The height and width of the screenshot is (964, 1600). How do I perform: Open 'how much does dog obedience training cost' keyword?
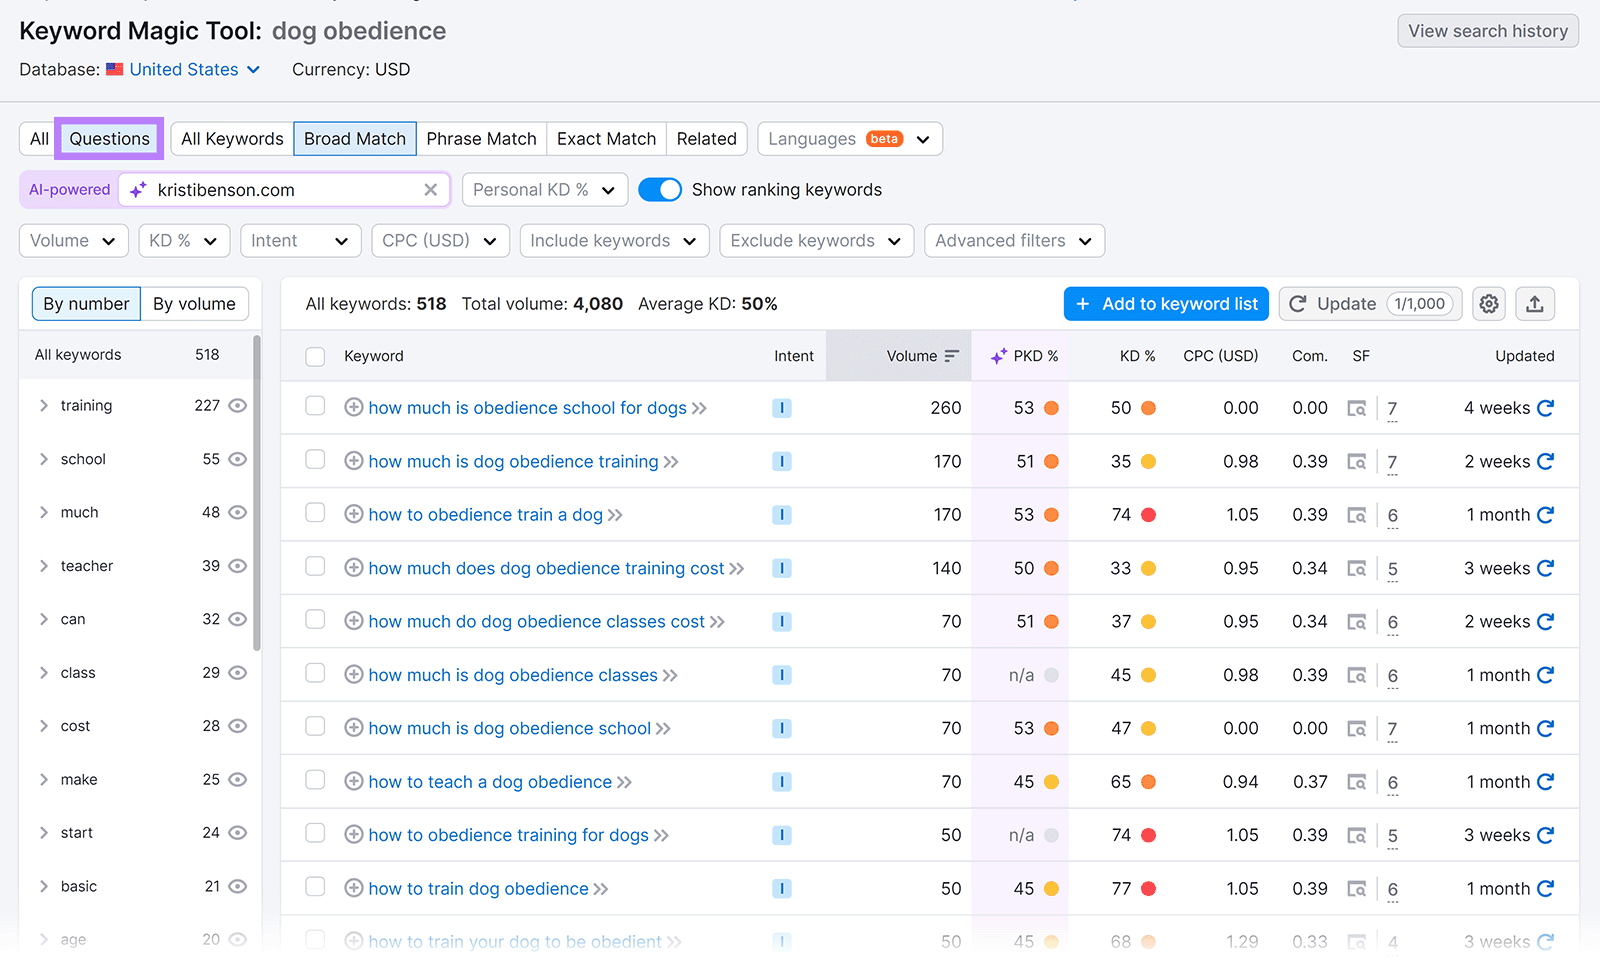pyautogui.click(x=546, y=567)
